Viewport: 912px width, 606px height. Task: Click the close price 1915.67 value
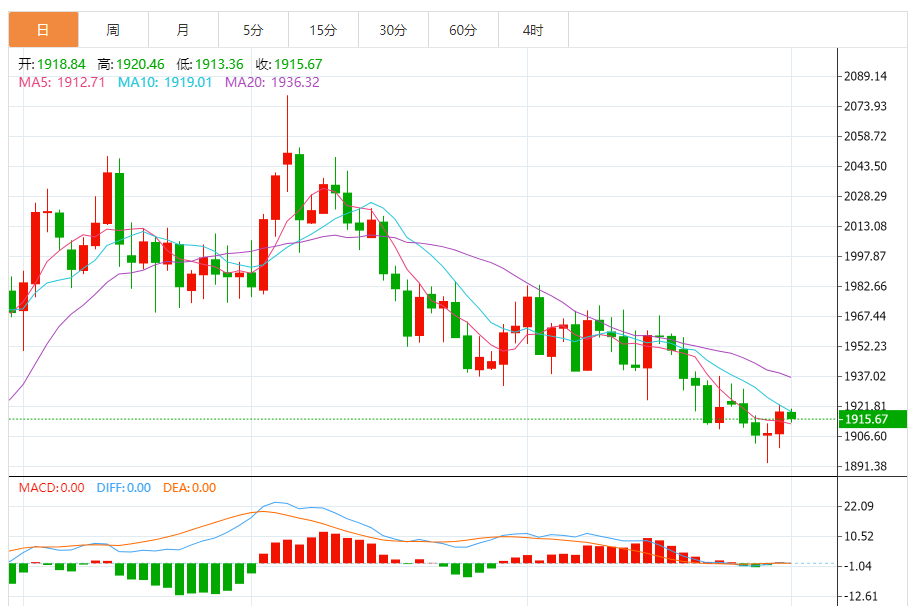tap(298, 64)
